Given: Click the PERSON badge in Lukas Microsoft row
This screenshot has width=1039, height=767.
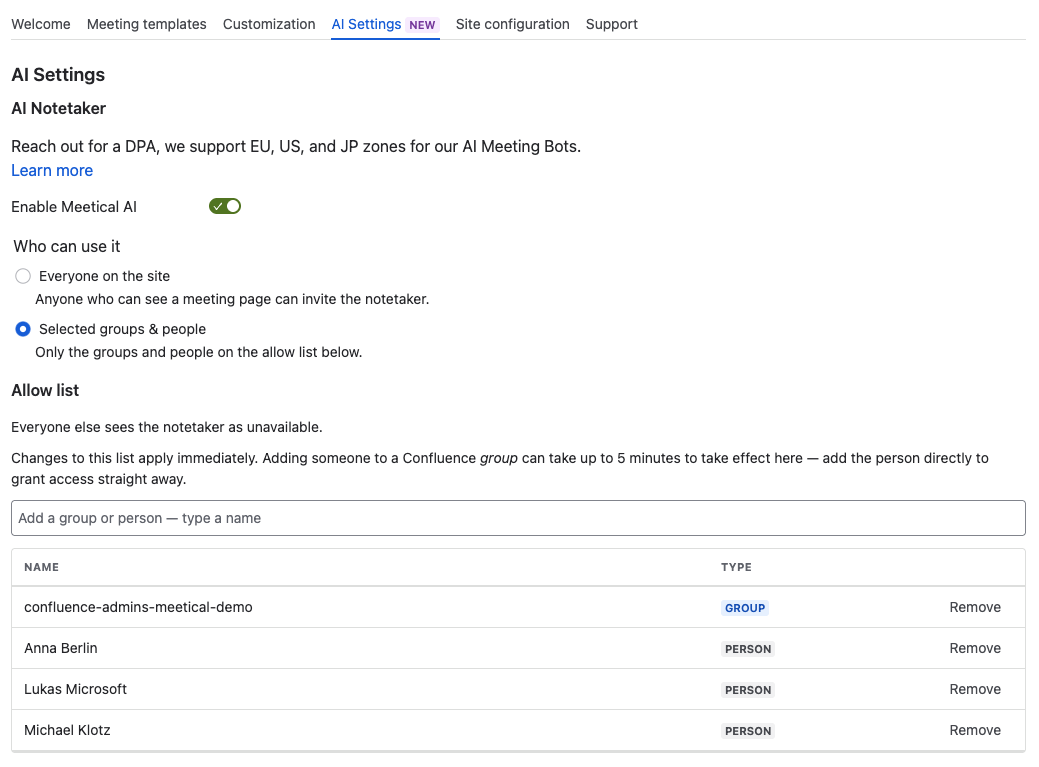Looking at the screenshot, I should (748, 690).
